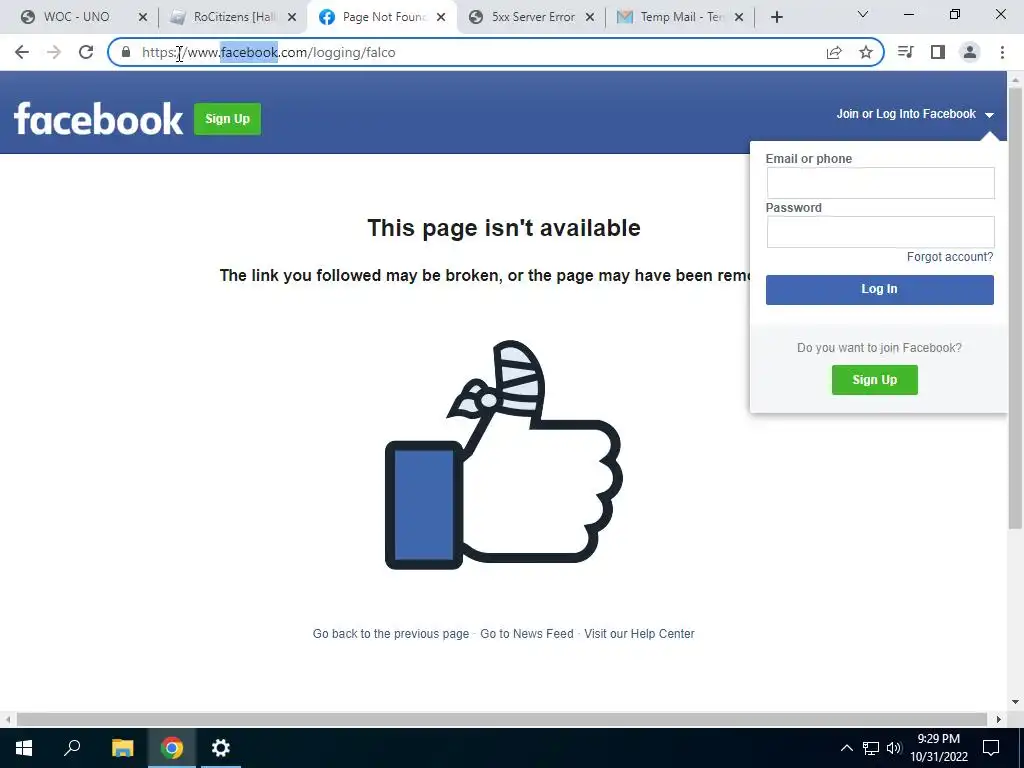Open the Chrome profile avatar
The height and width of the screenshot is (768, 1024).
[x=970, y=52]
